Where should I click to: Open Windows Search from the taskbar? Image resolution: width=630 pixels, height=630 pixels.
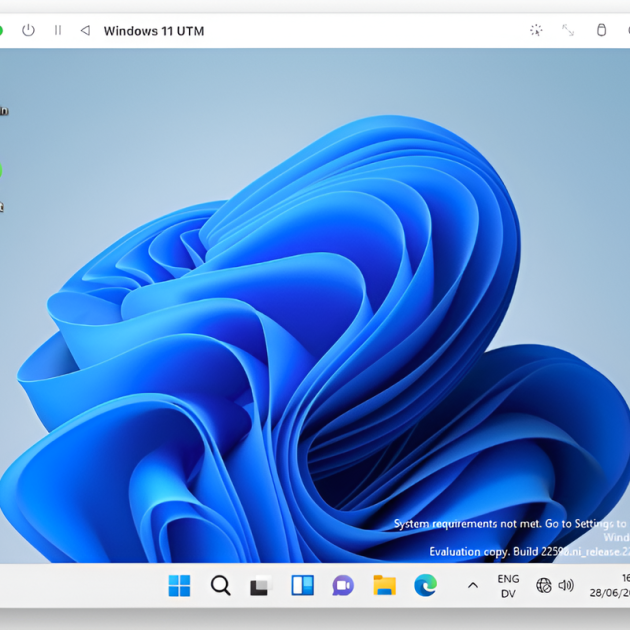(221, 586)
